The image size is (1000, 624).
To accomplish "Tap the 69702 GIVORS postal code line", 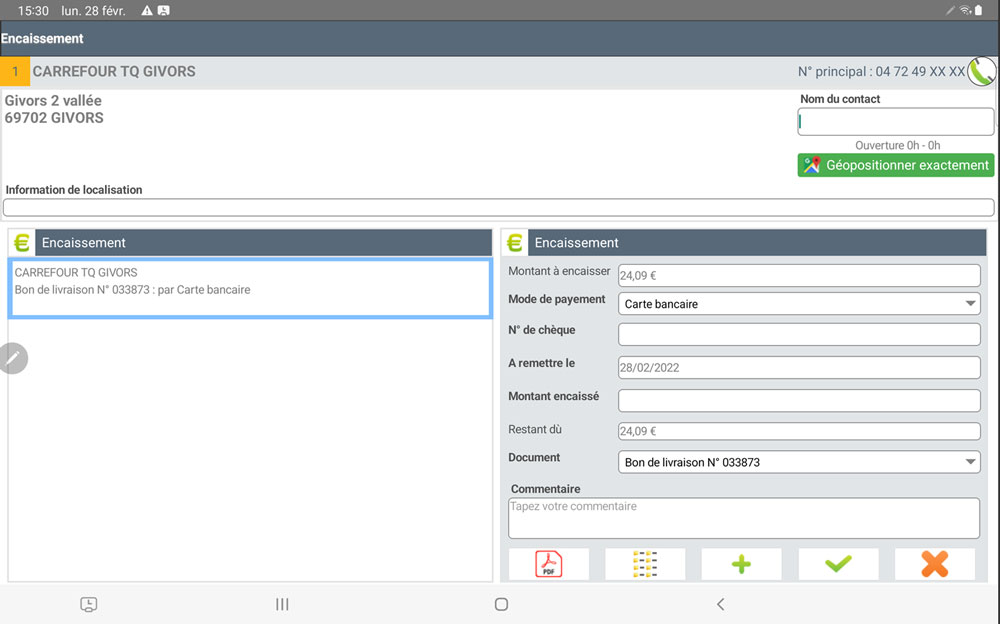I will pyautogui.click(x=54, y=117).
